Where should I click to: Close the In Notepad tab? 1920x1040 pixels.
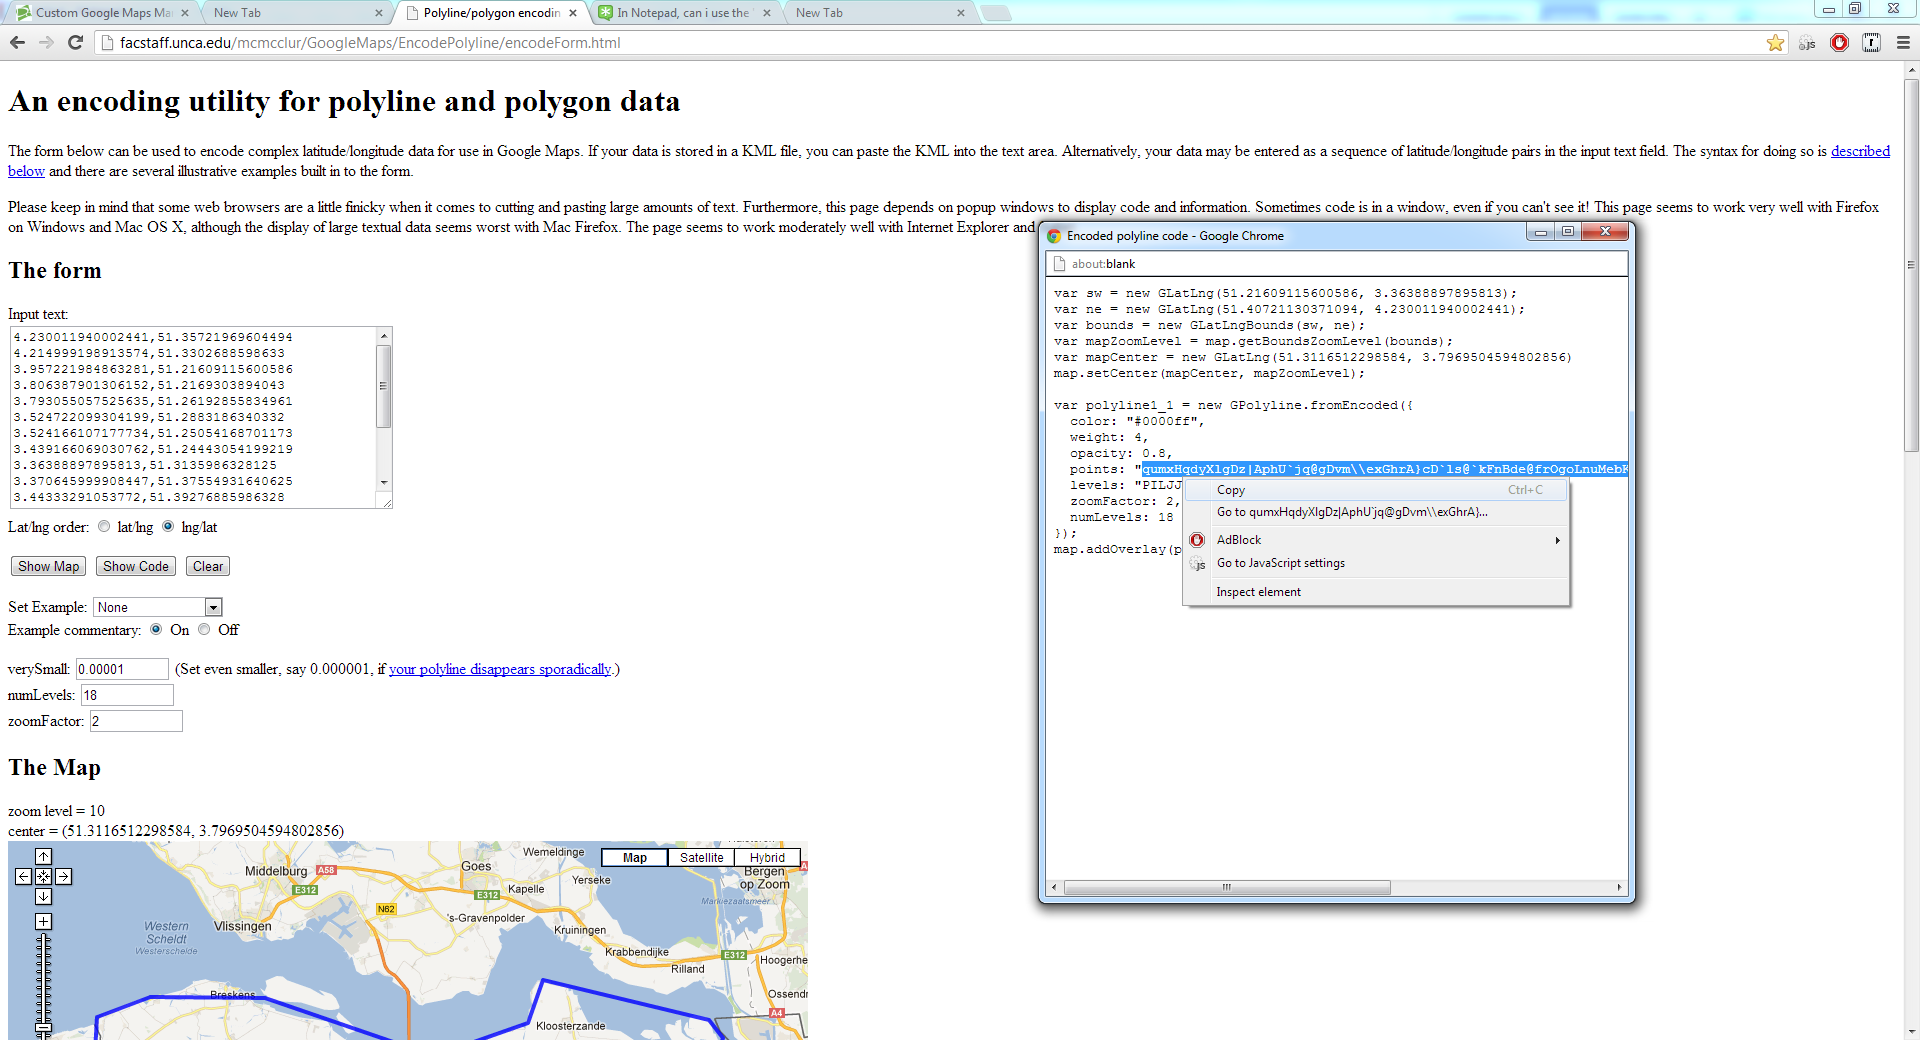(766, 13)
